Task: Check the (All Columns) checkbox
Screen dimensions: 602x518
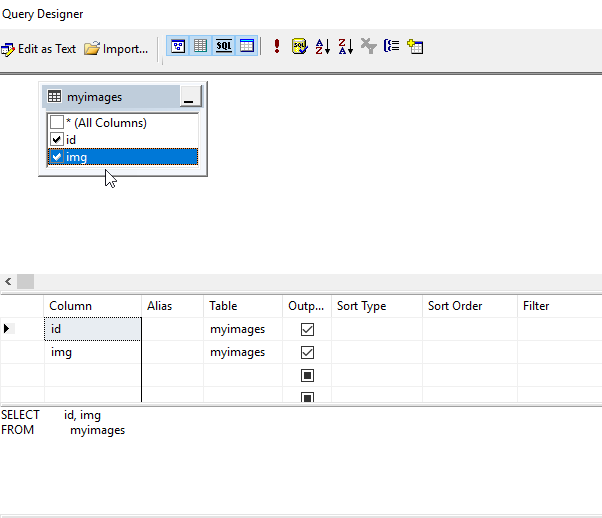Action: [x=57, y=123]
